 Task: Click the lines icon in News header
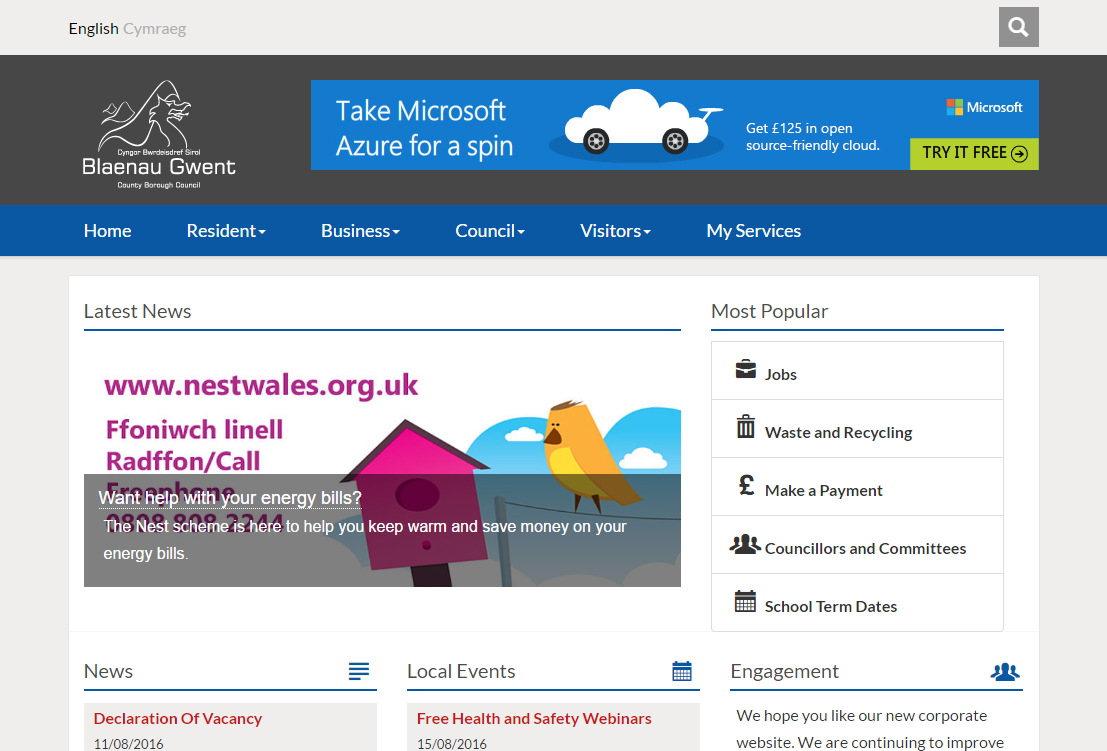coord(359,671)
